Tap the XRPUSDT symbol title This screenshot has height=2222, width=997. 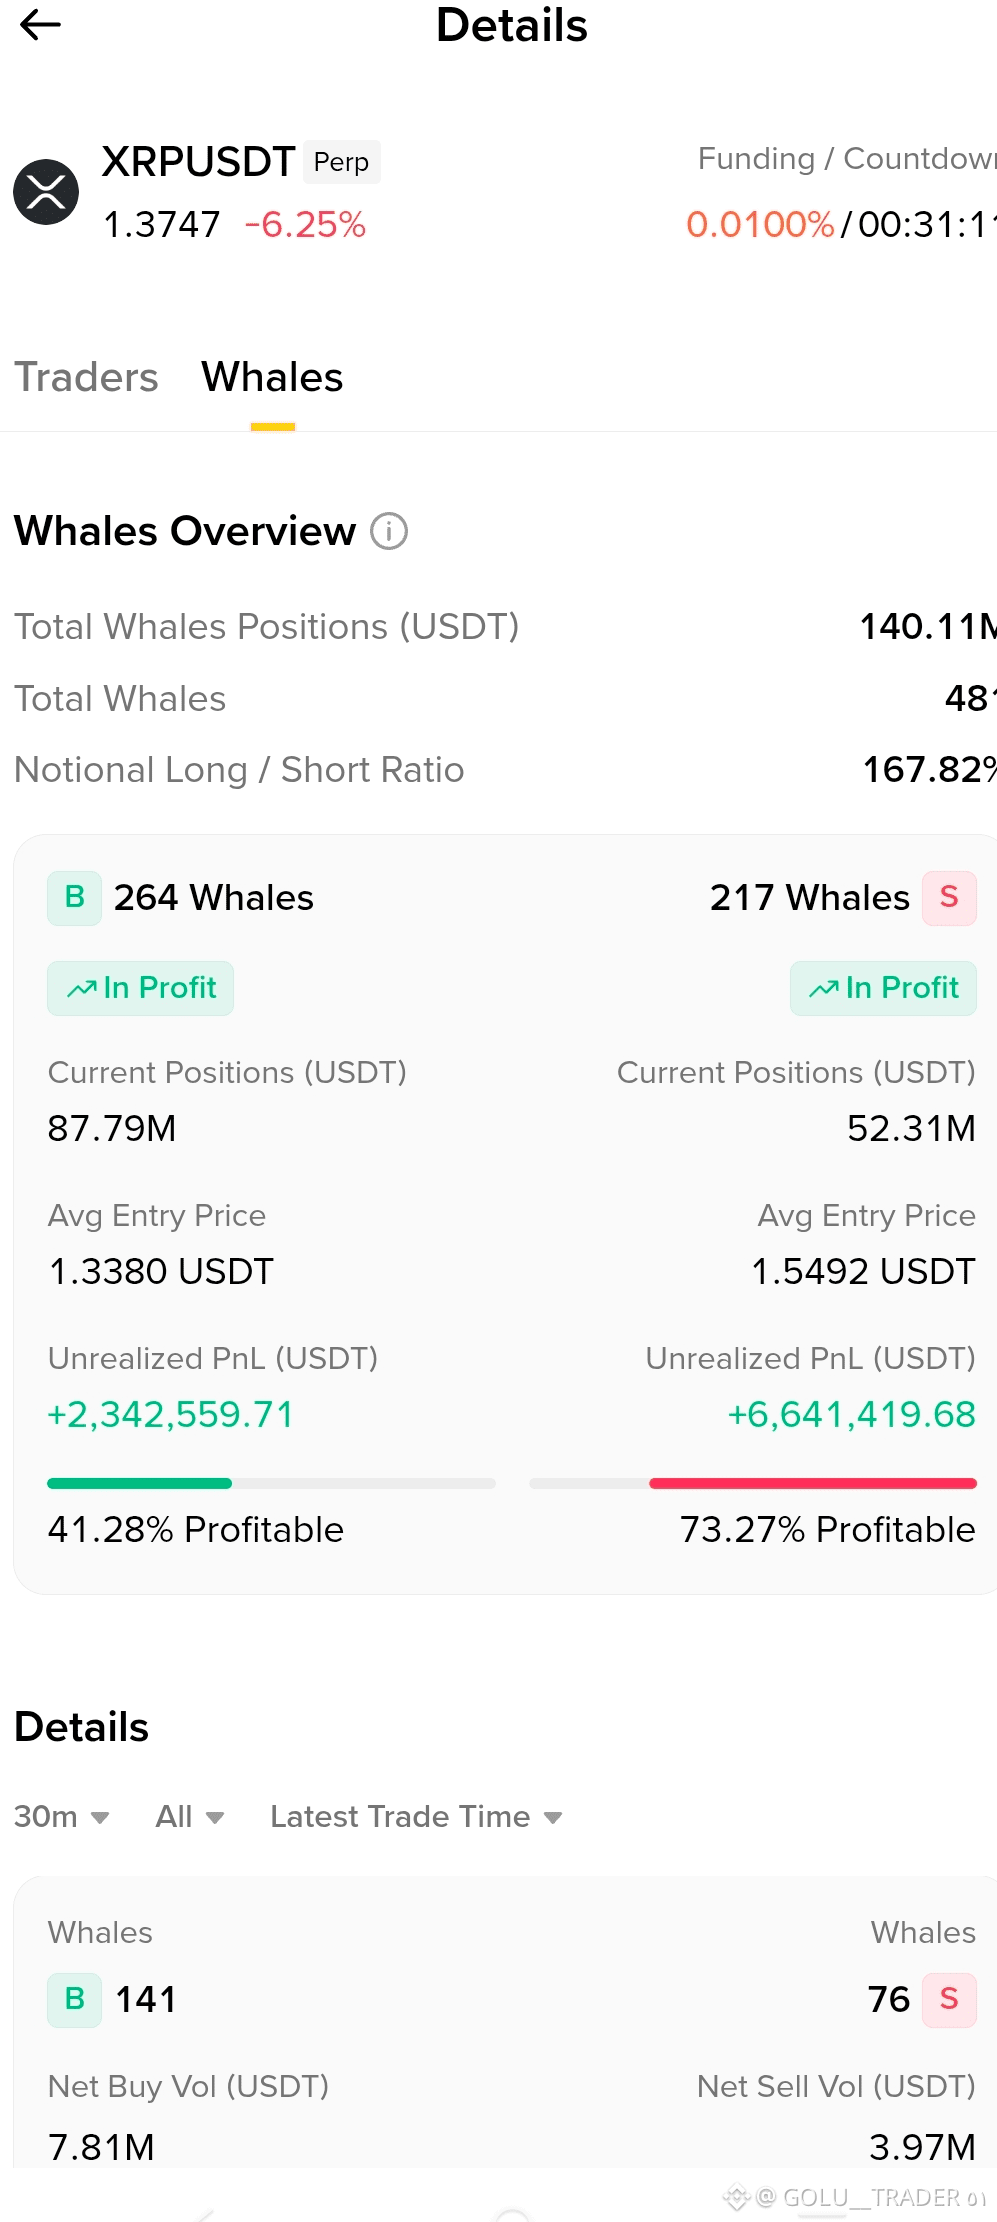click(198, 161)
